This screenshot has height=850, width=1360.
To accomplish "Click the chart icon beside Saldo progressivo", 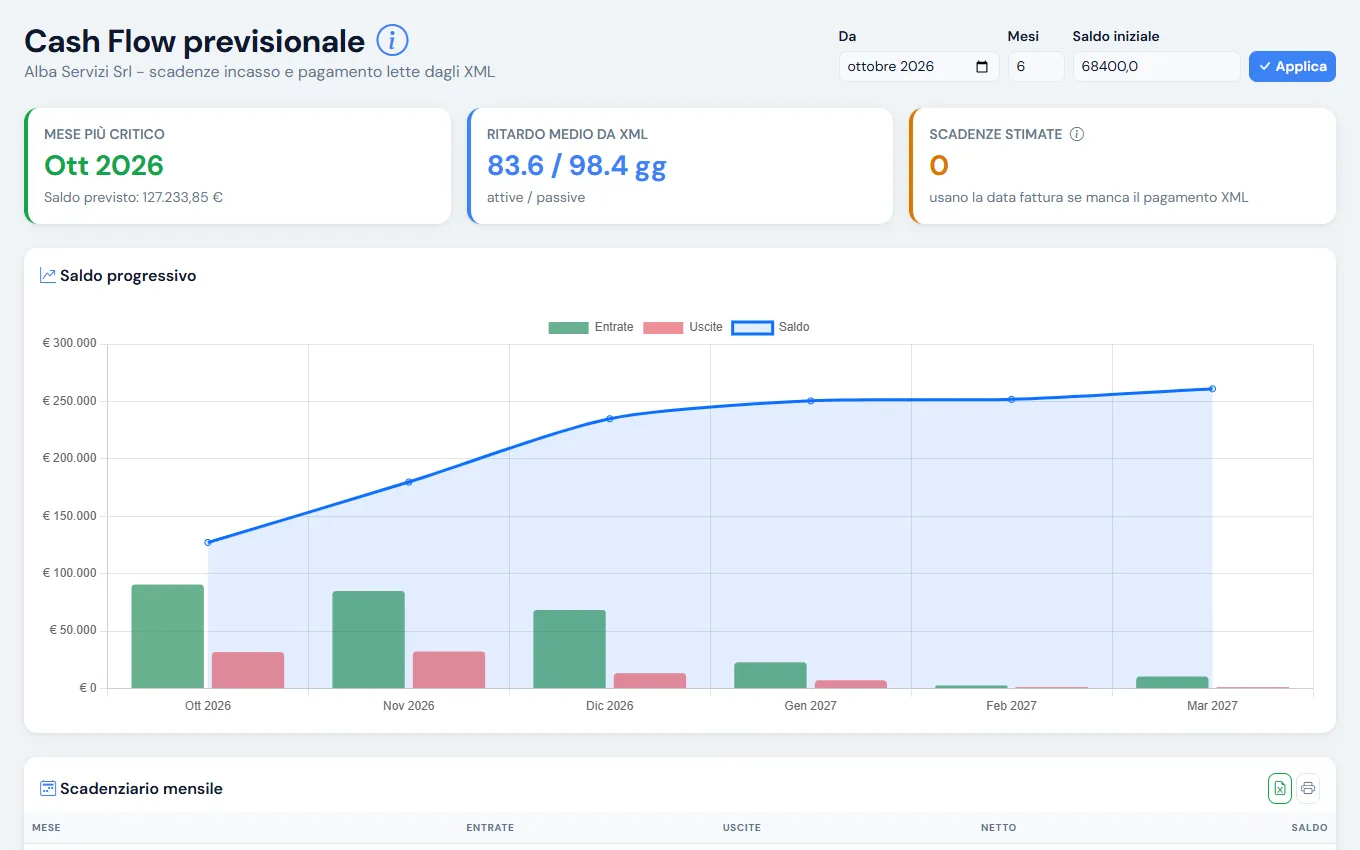I will pyautogui.click(x=48, y=275).
